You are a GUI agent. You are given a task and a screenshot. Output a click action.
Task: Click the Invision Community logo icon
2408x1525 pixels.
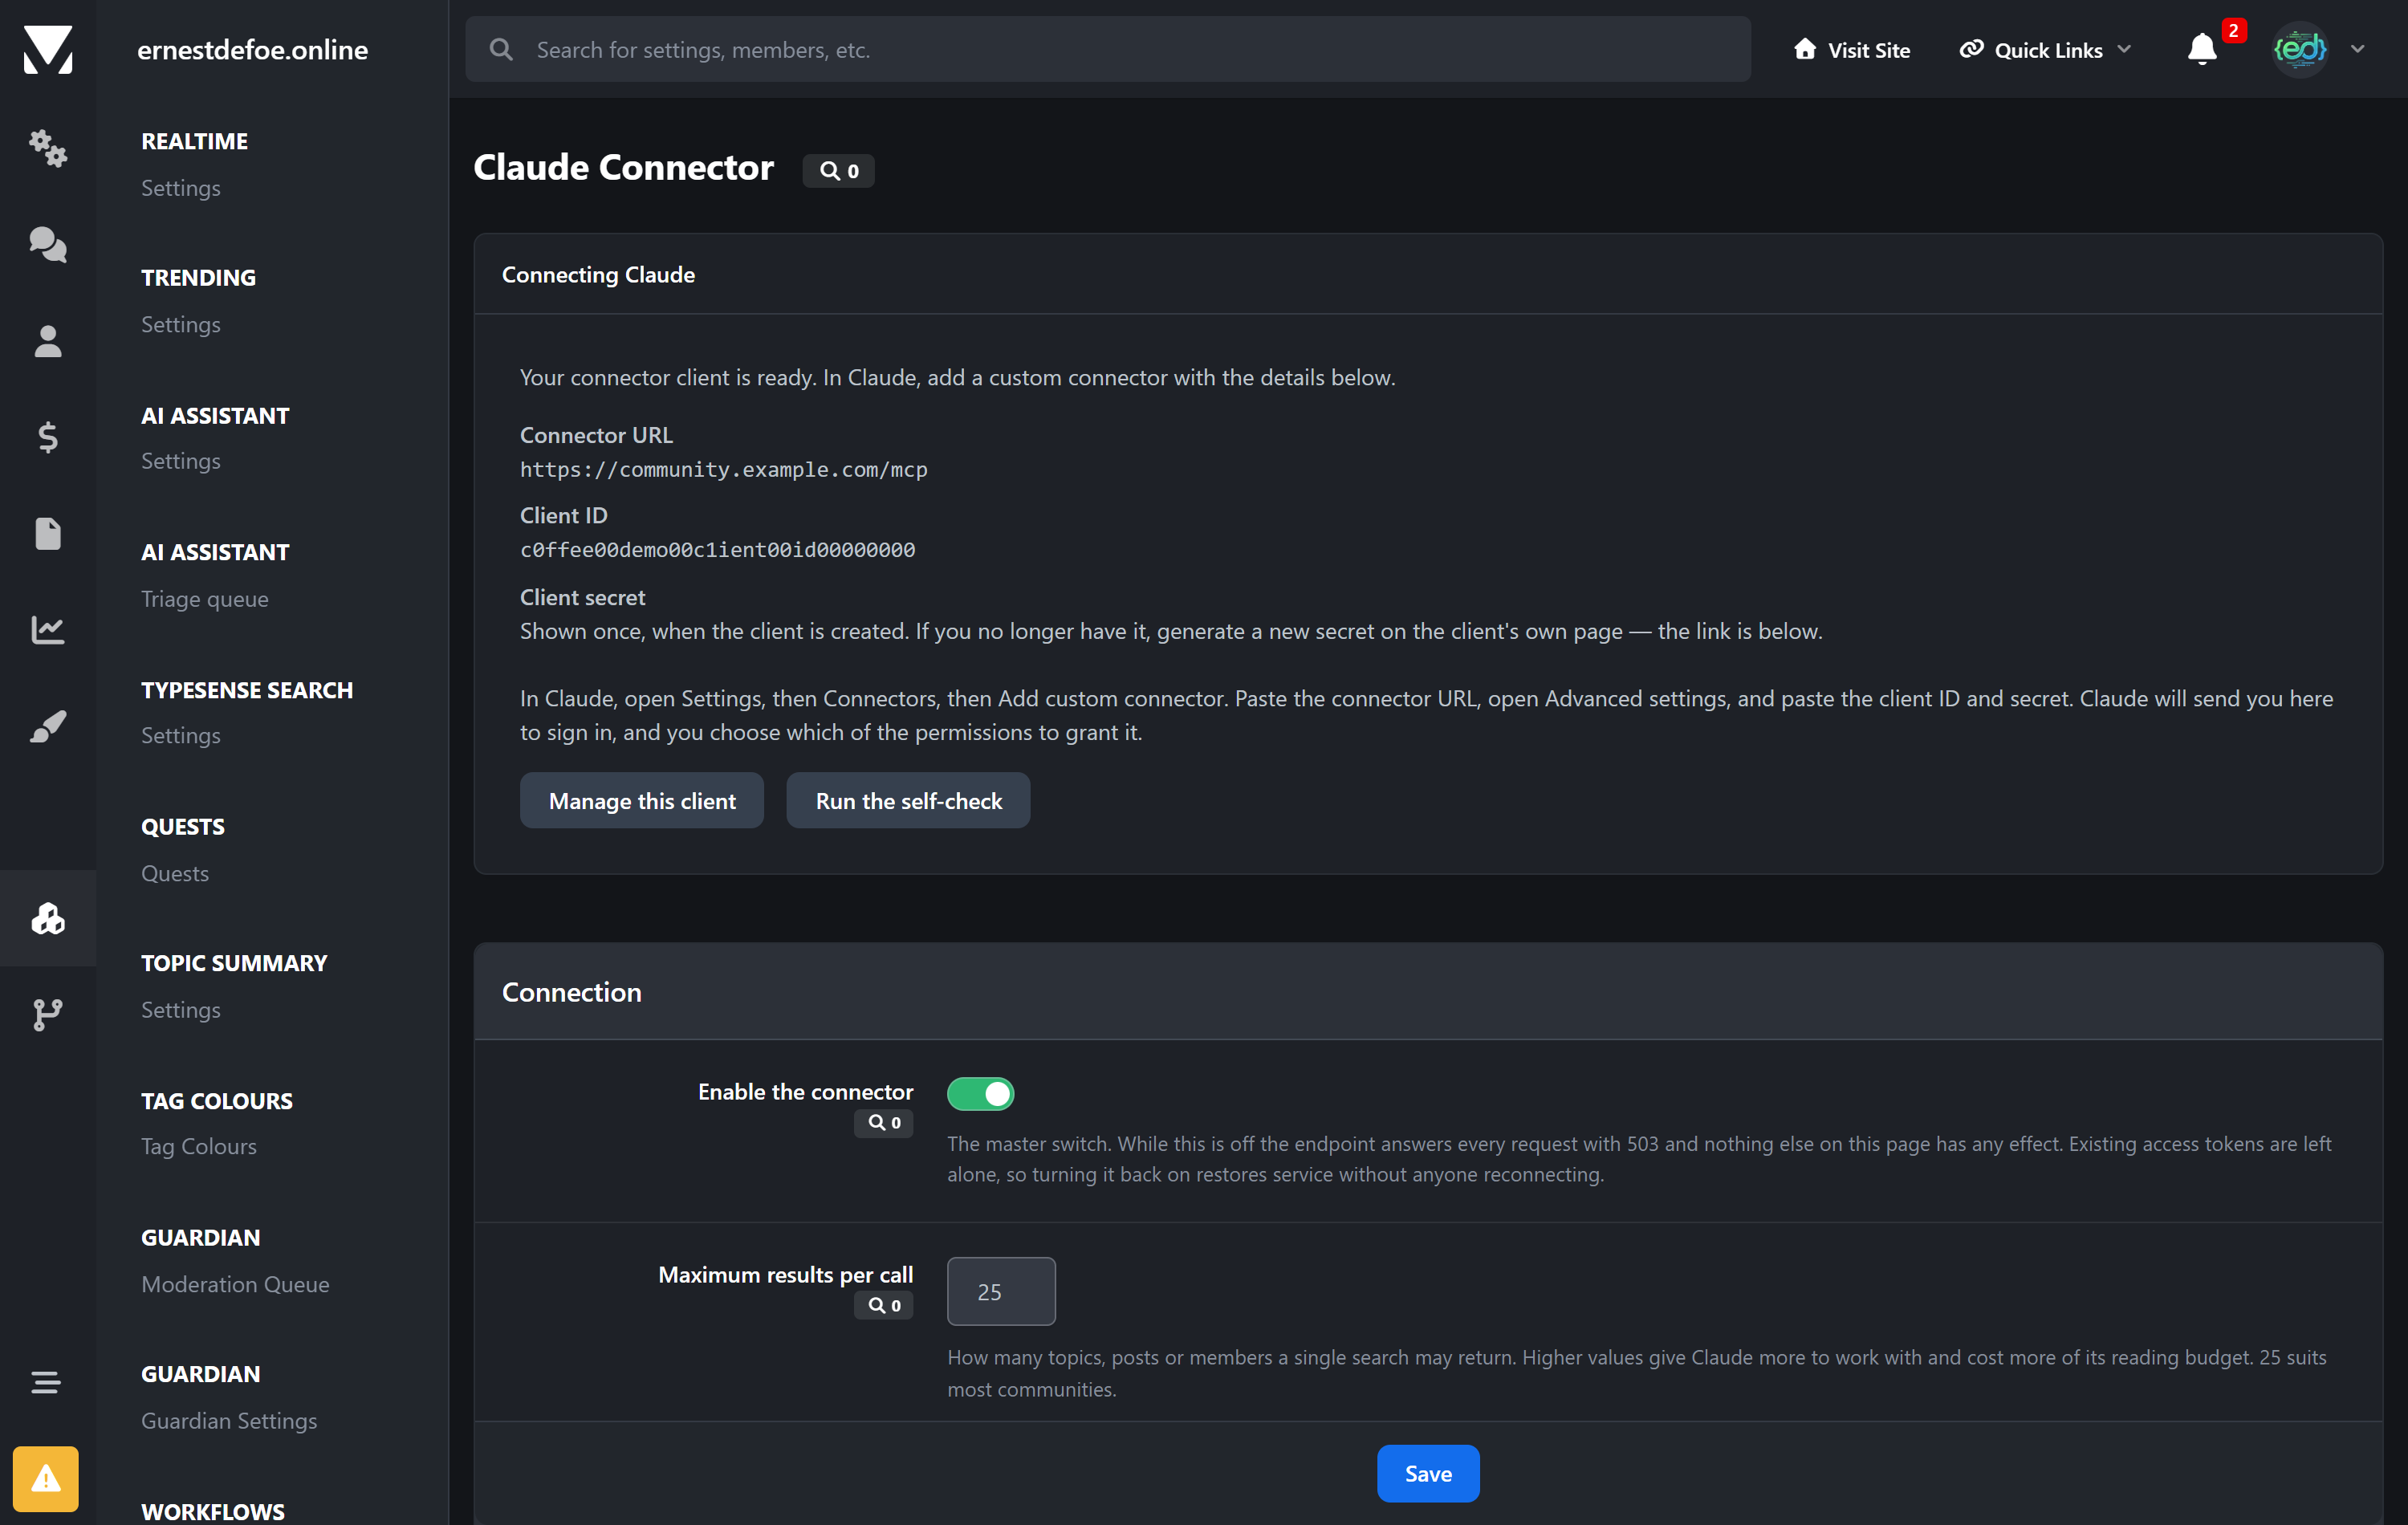pos(48,49)
